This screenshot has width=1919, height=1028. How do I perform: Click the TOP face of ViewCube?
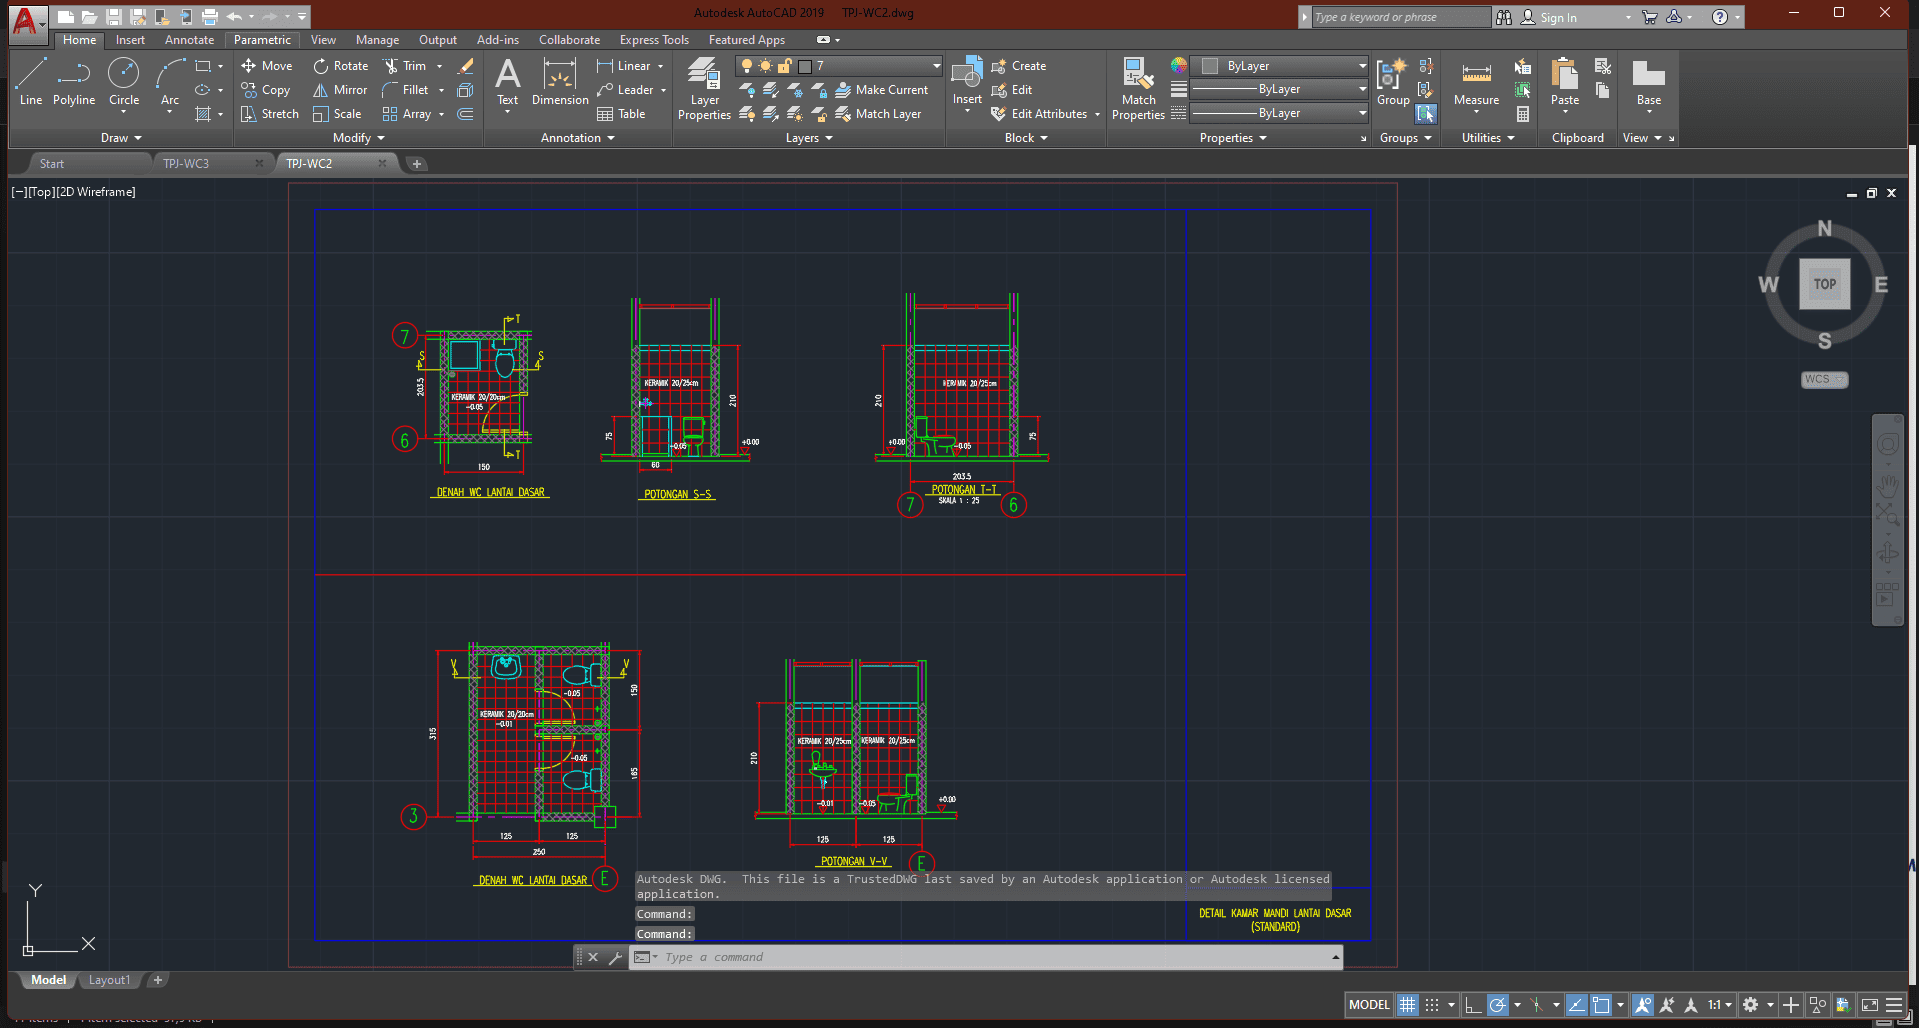coord(1824,284)
